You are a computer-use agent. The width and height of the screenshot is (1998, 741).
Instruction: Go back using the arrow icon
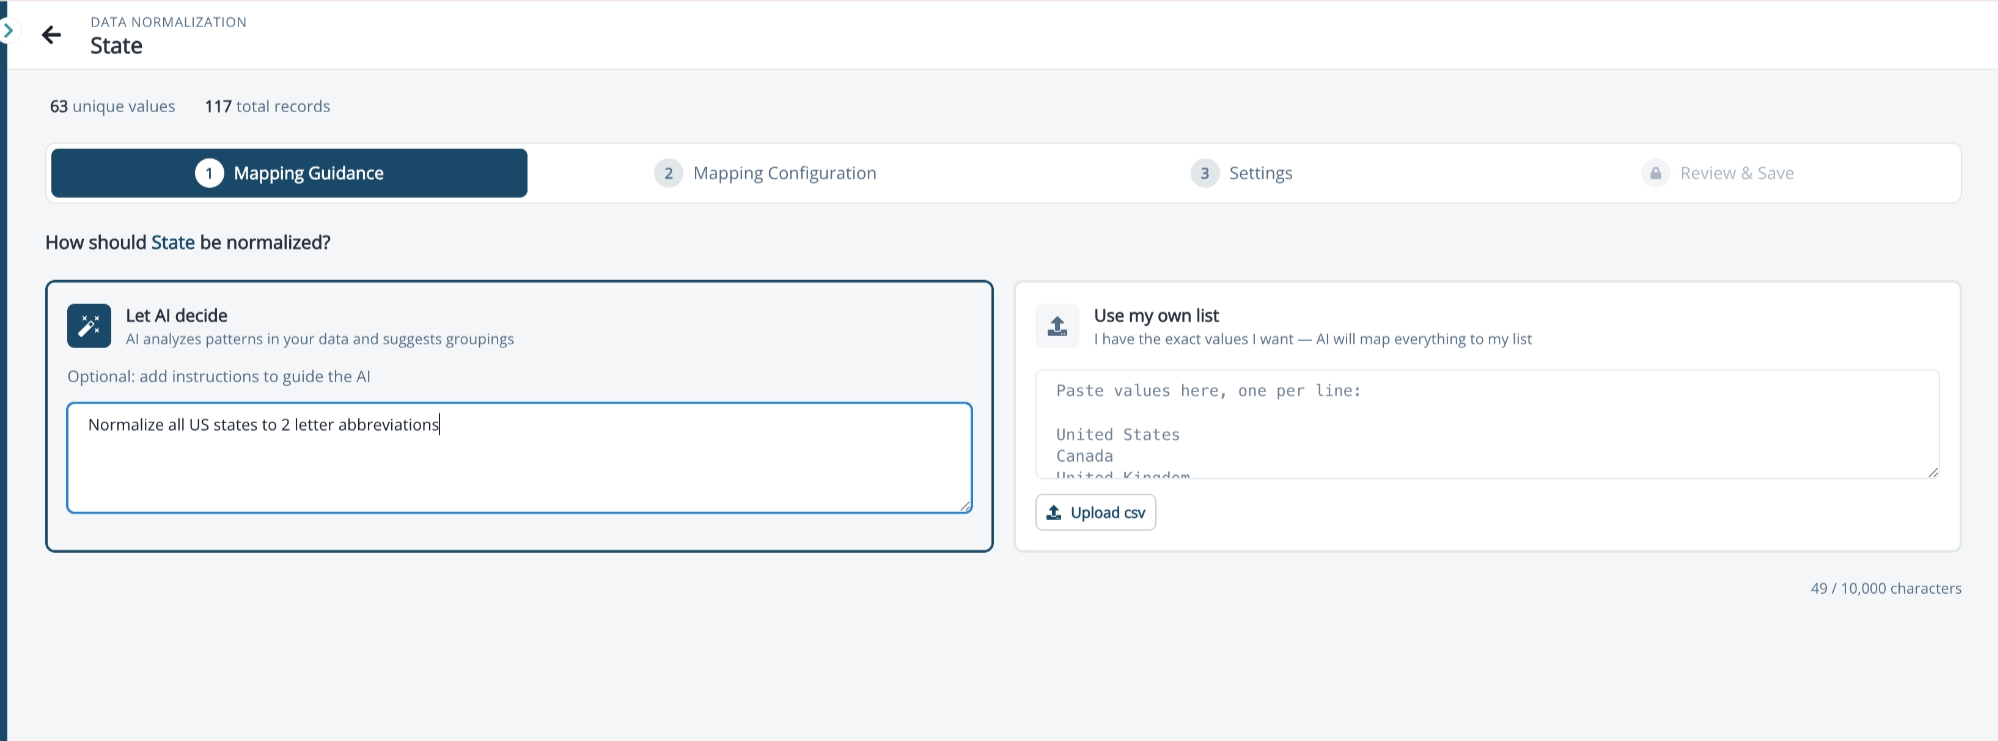click(51, 35)
